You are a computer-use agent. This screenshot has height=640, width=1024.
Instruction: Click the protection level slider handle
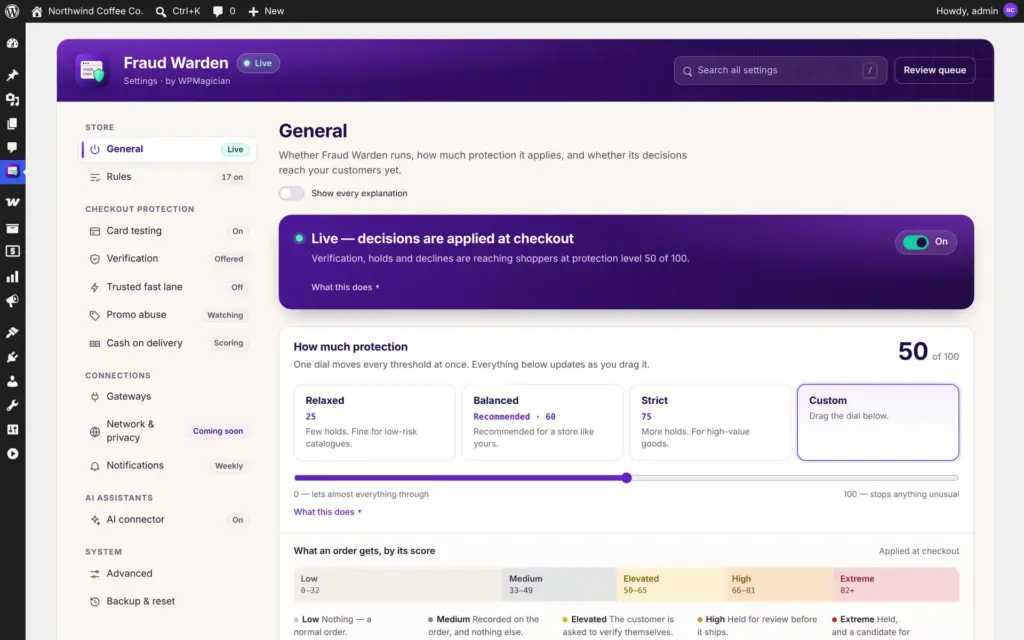pos(626,478)
